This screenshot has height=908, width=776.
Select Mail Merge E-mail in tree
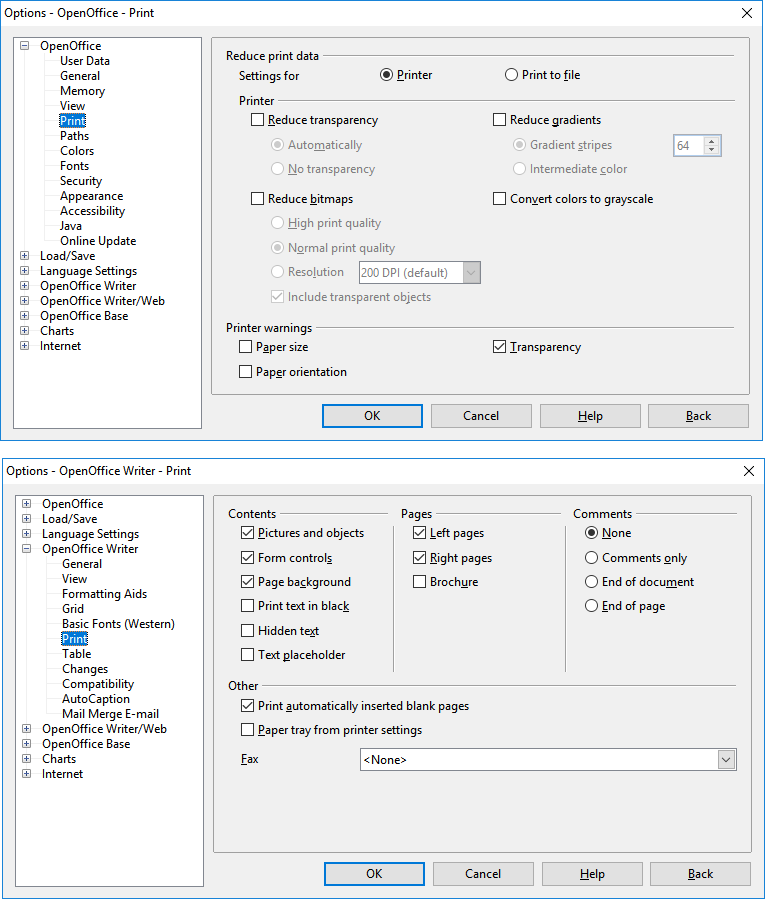110,714
